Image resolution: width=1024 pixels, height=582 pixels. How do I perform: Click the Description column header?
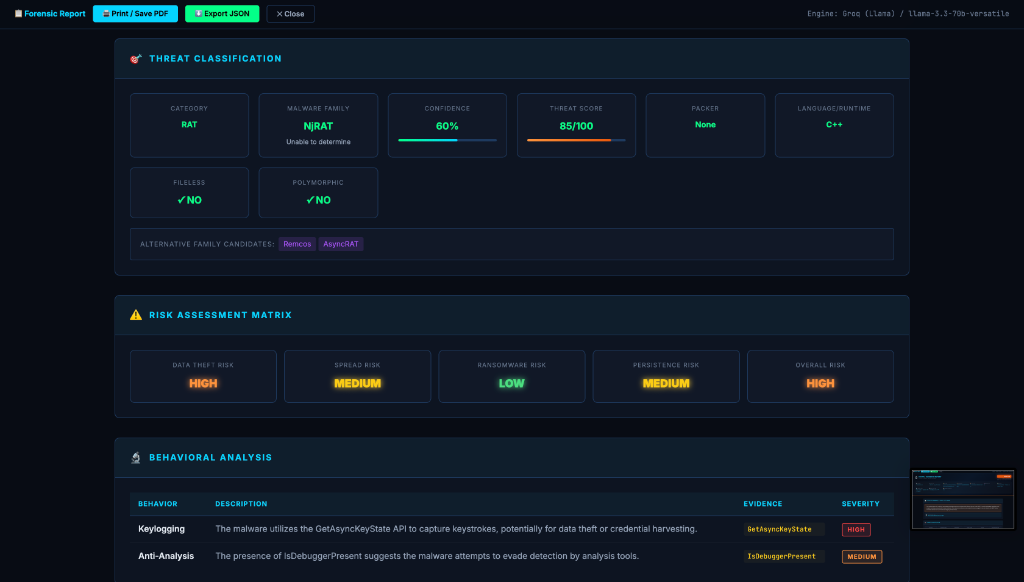[x=241, y=504]
